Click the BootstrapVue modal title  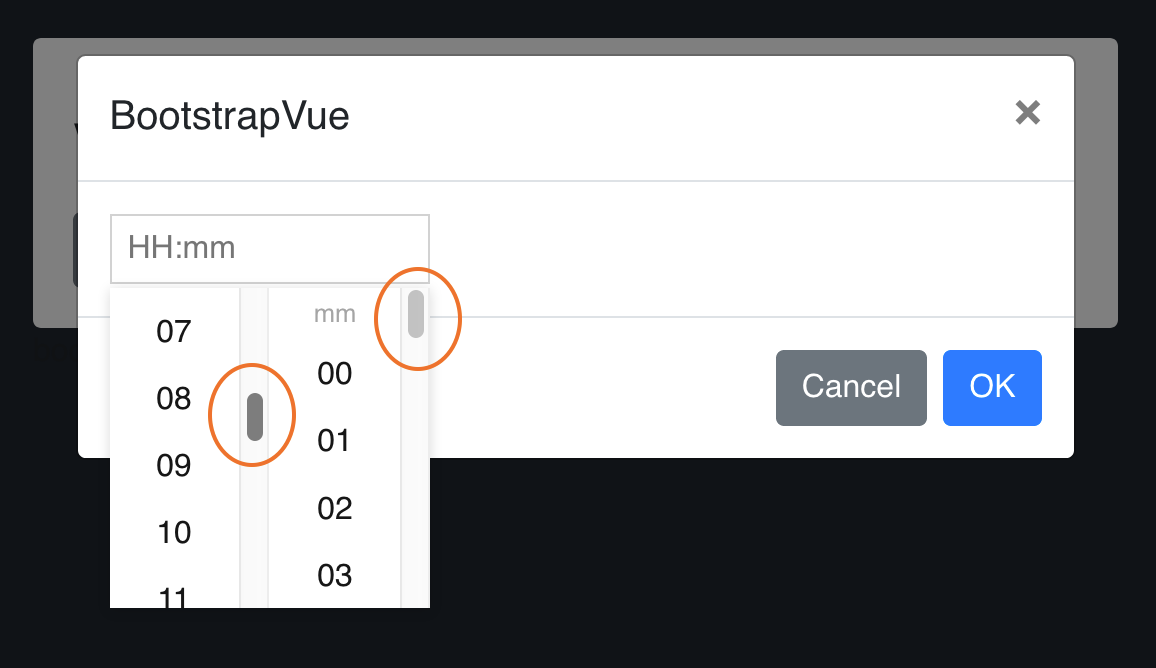coord(229,116)
